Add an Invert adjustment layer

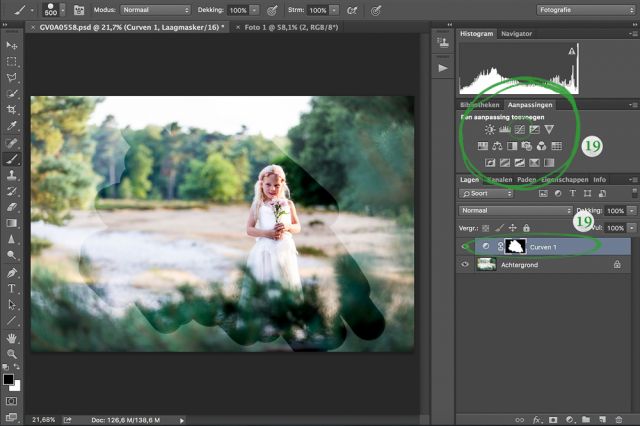490,163
